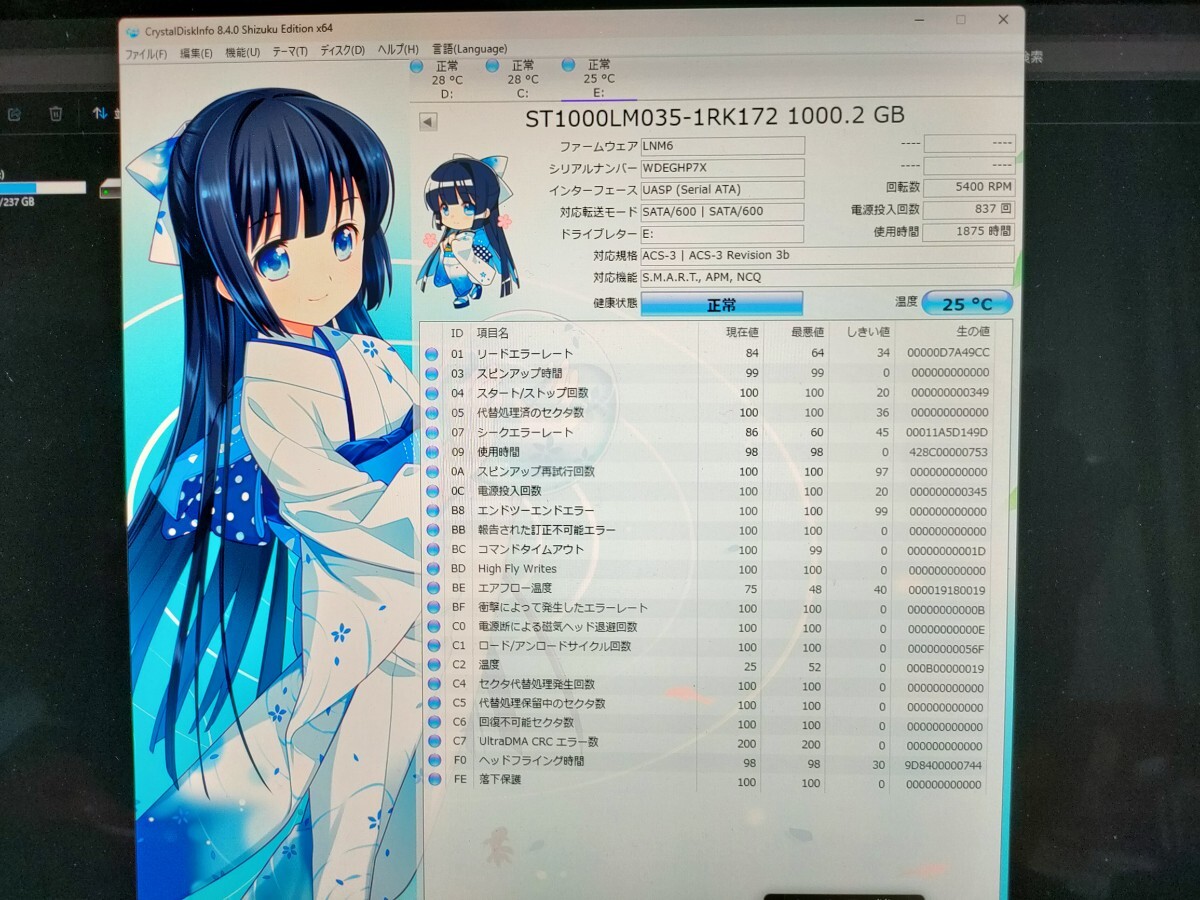Click the model title ST1000LM035-1RK172 1000.2 GB
This screenshot has width=1200, height=900.
(x=715, y=116)
